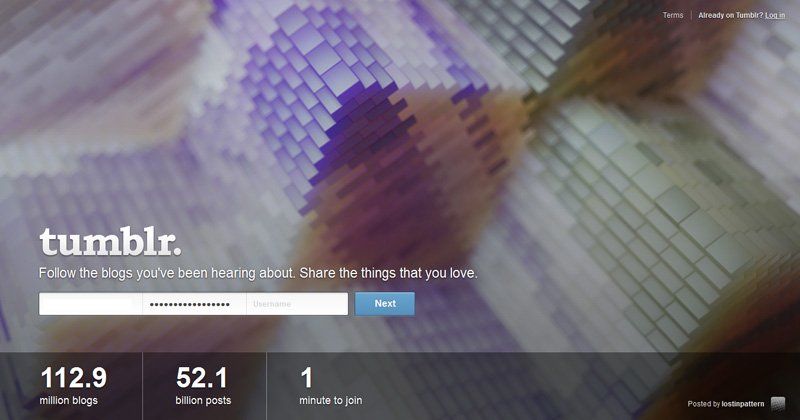Click the large number 1 statistic
Viewport: 800px width, 420px height.
306,378
